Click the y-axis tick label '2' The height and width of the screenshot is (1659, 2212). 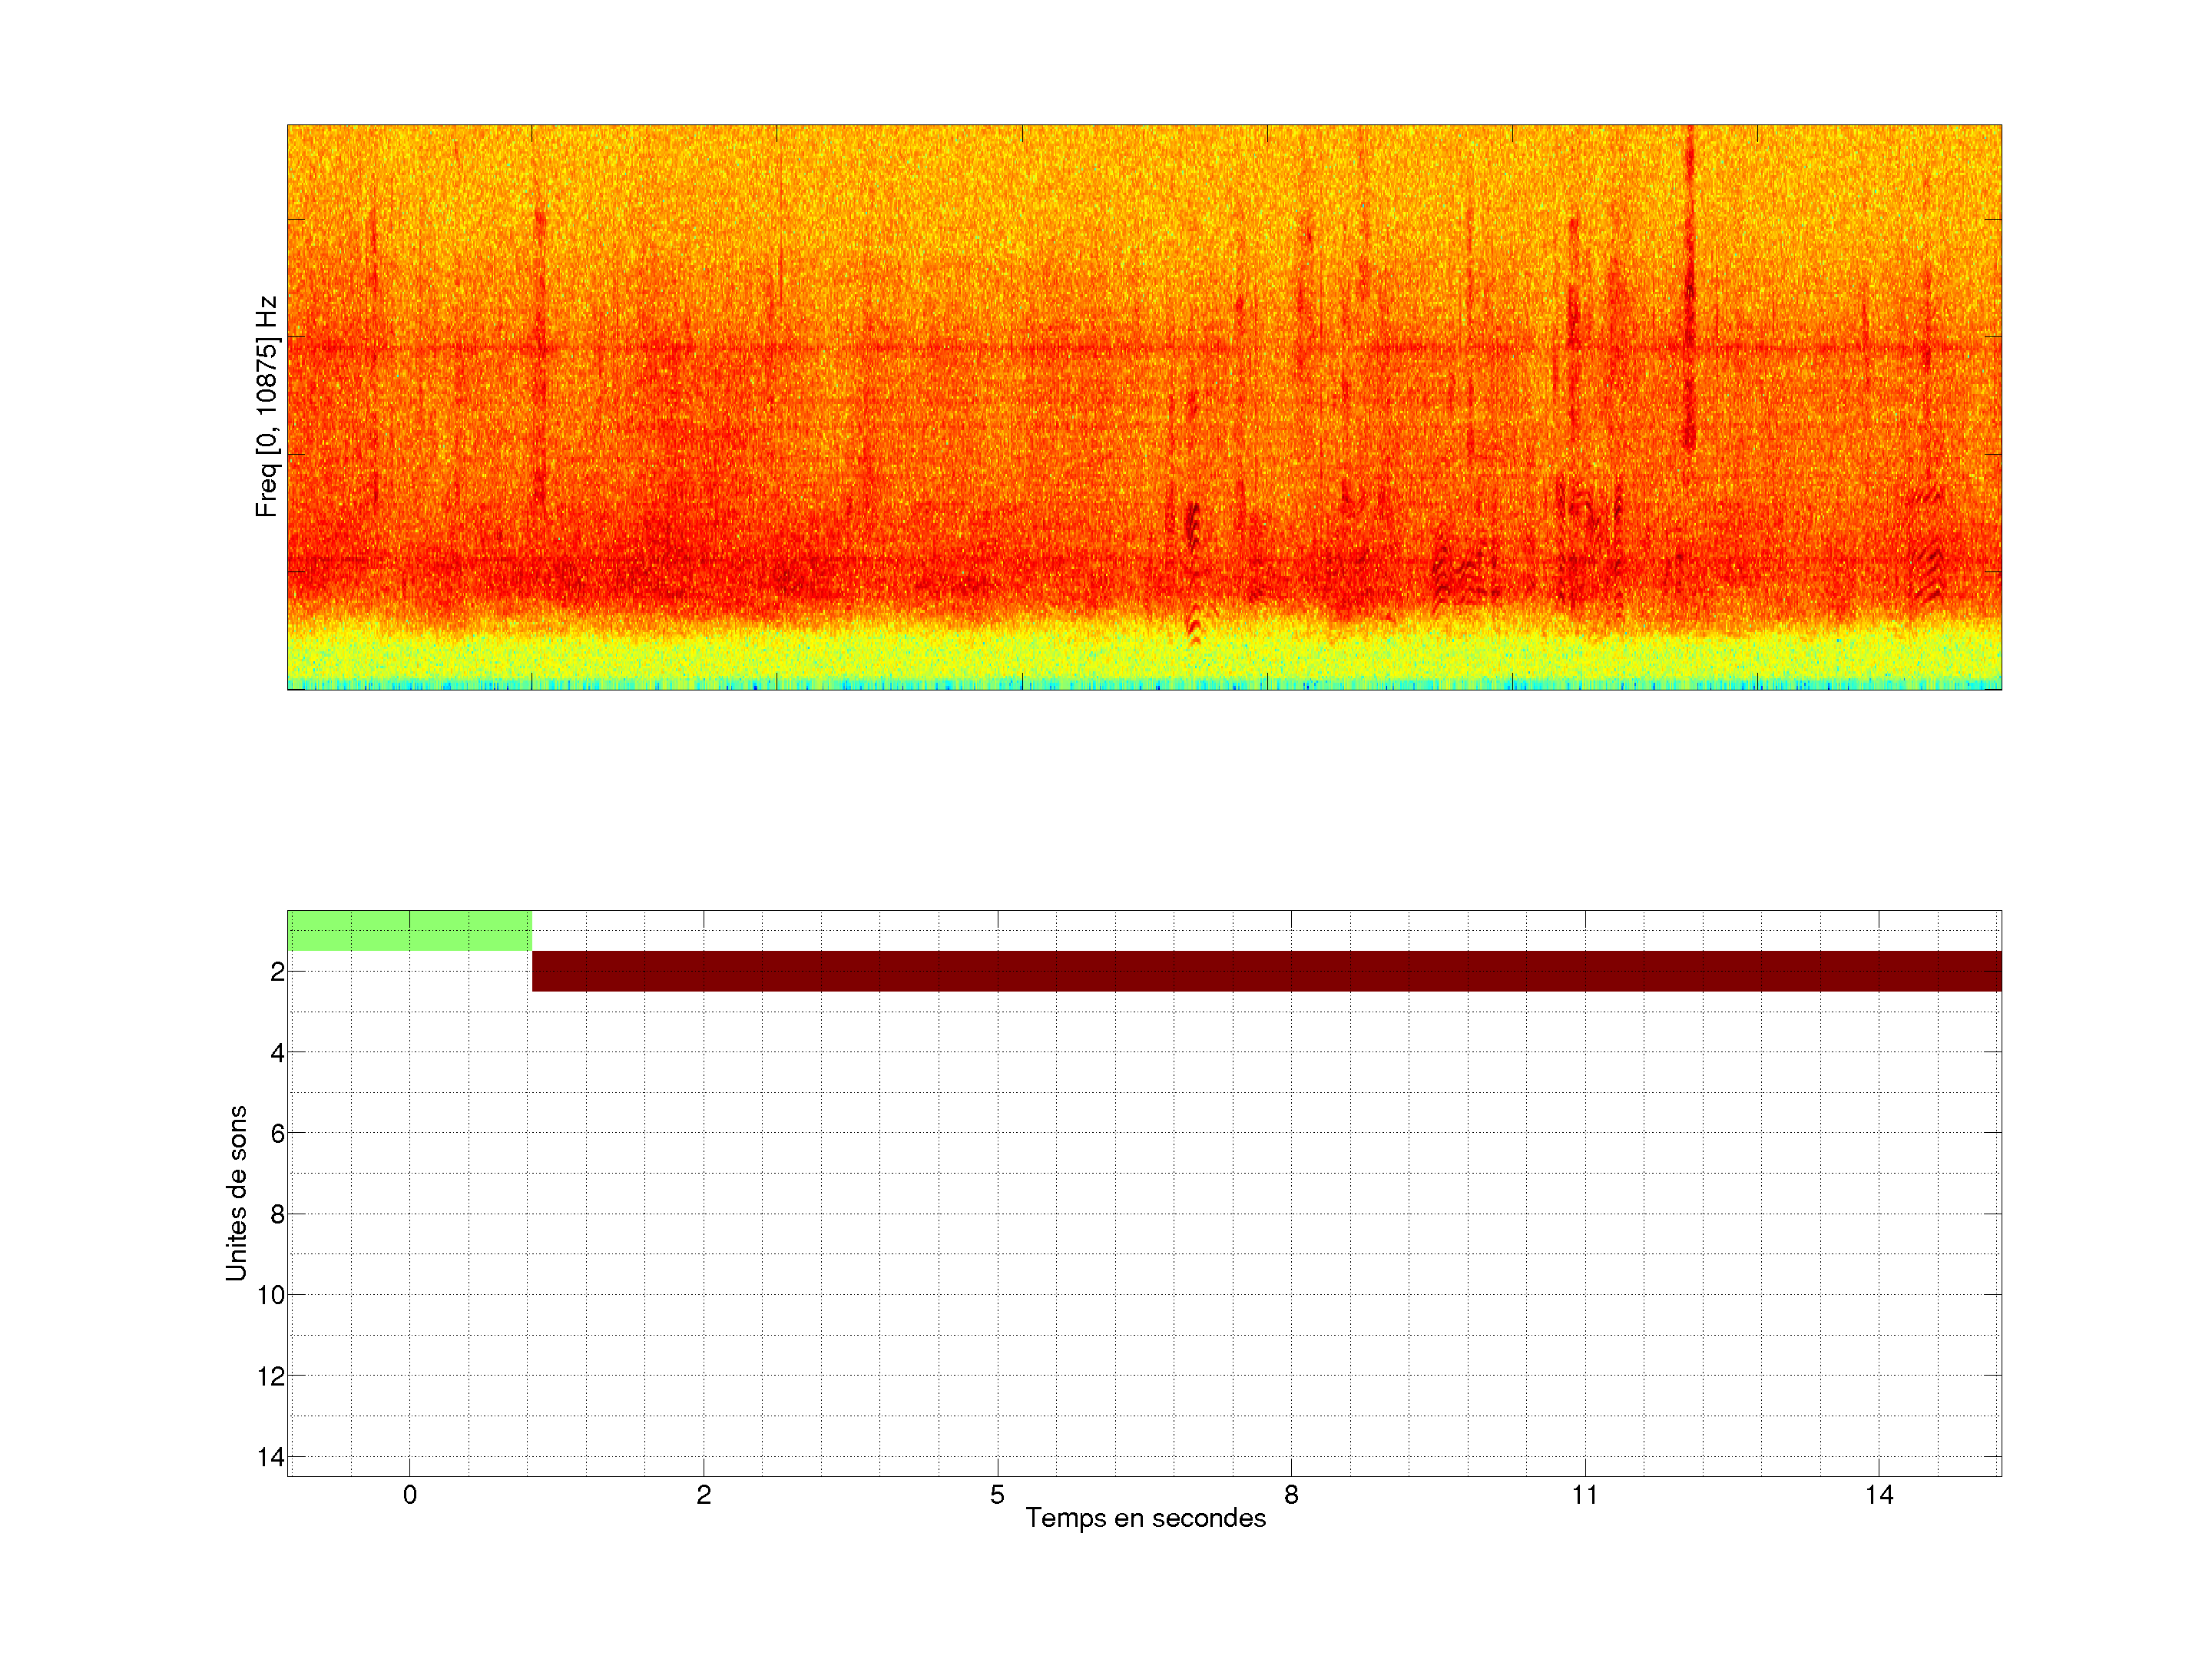click(277, 972)
